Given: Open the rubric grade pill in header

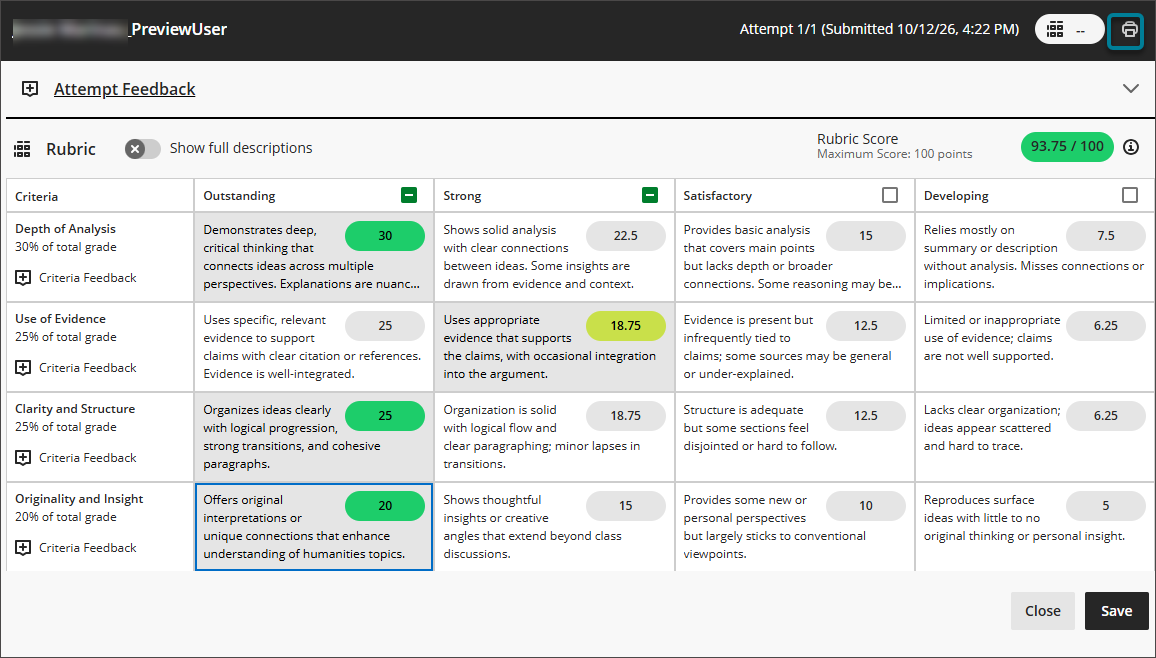Looking at the screenshot, I should [1069, 29].
